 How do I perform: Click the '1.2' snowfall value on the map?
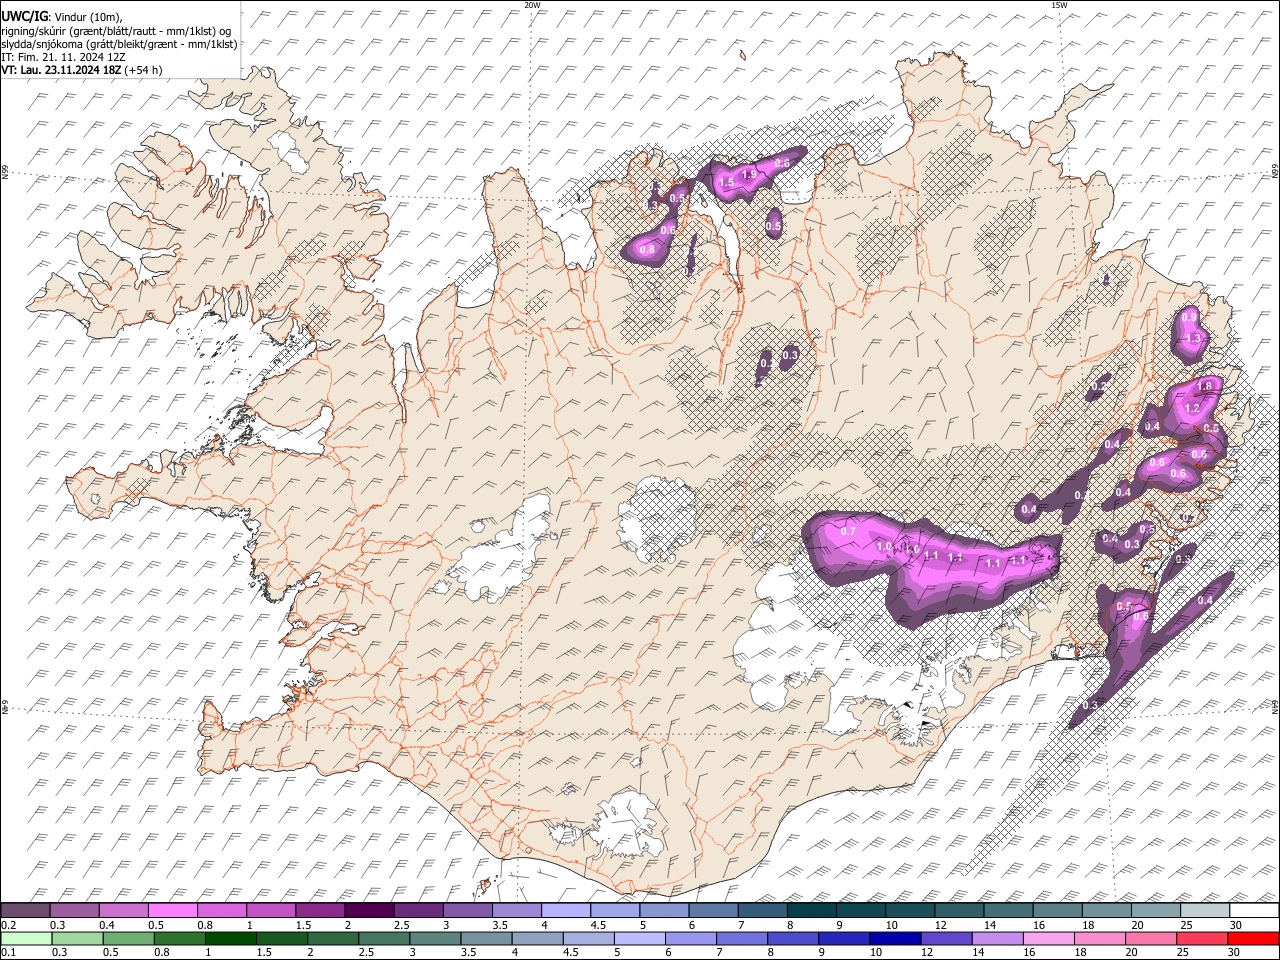click(1192, 409)
